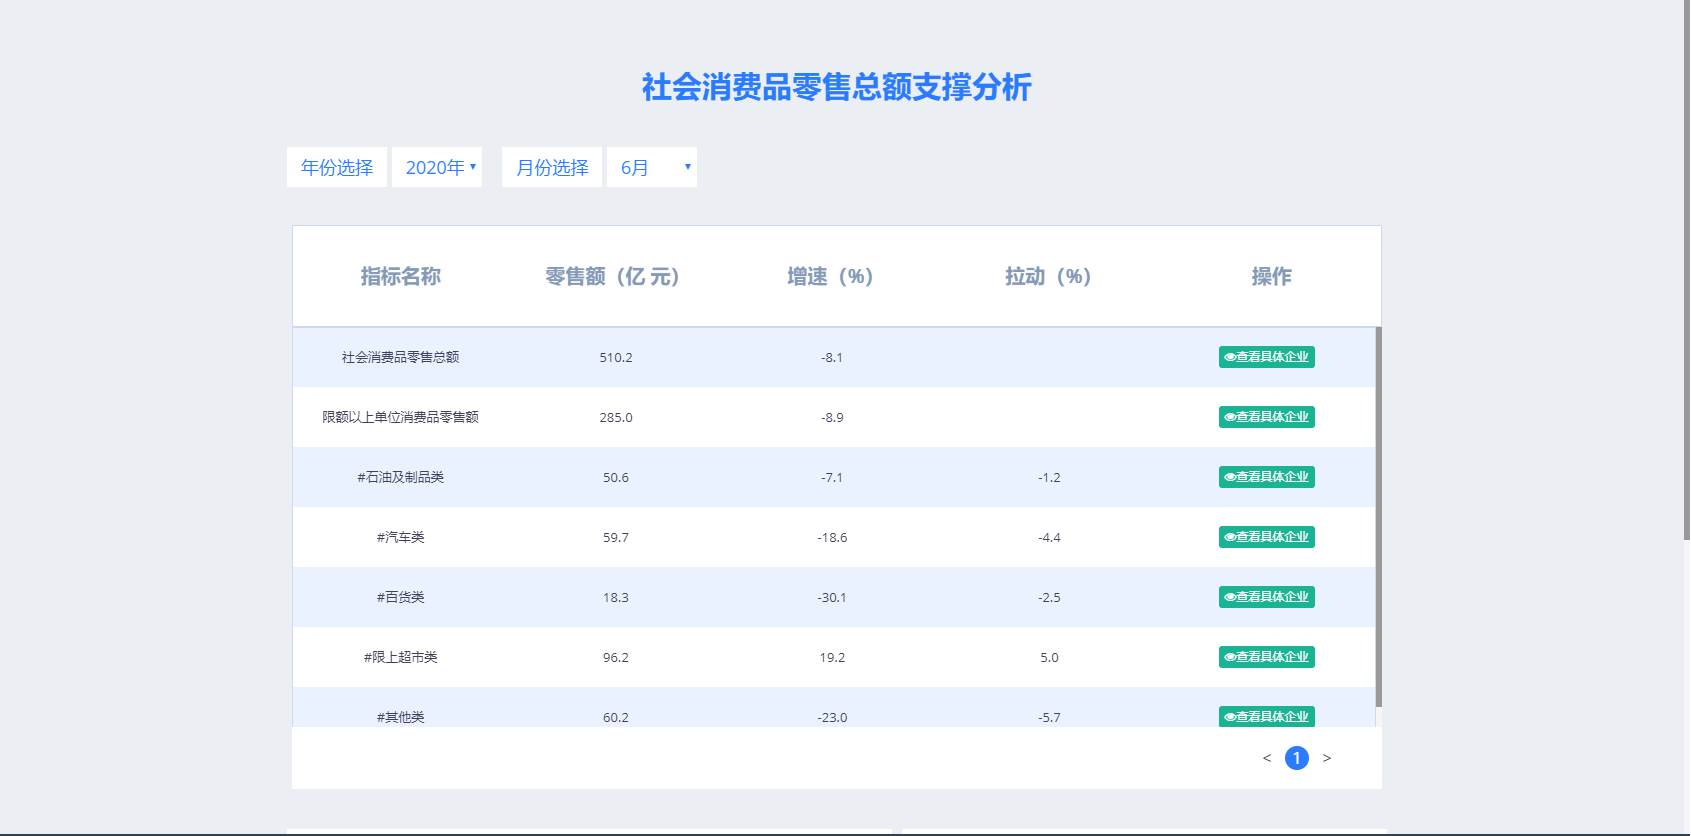The width and height of the screenshot is (1691, 836).
Task: Click the 指标名称 column header
Action: (401, 276)
